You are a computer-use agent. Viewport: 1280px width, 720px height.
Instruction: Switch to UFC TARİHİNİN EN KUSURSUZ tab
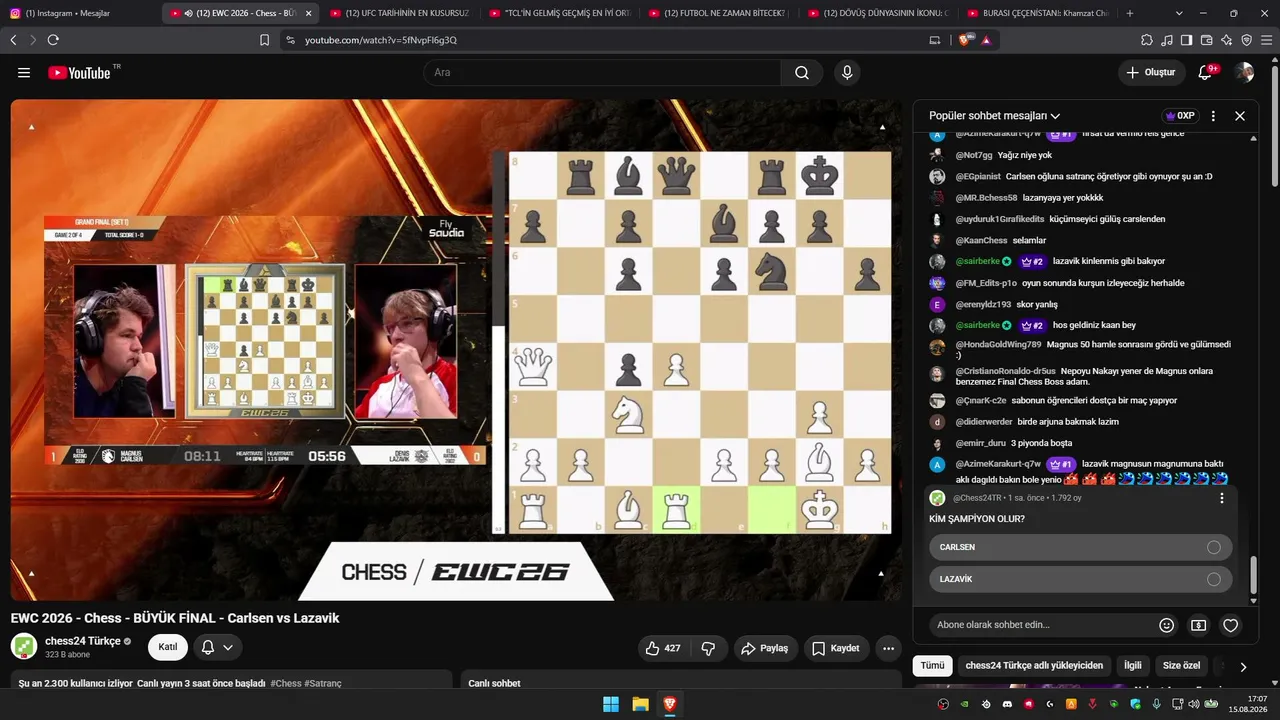click(x=400, y=13)
